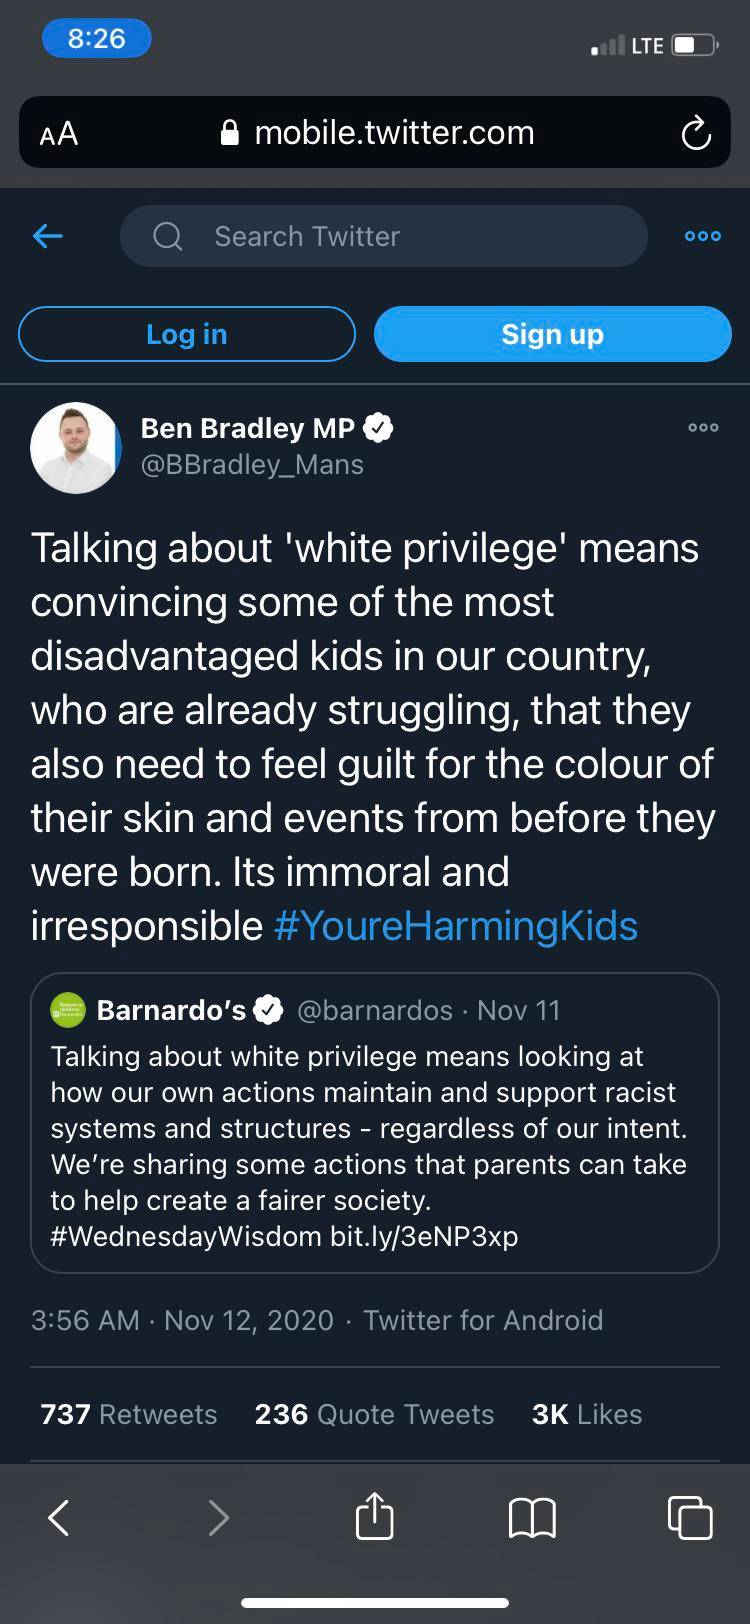Open the #YoureHarmingKids hashtag
This screenshot has height=1624, width=750.
[x=456, y=926]
